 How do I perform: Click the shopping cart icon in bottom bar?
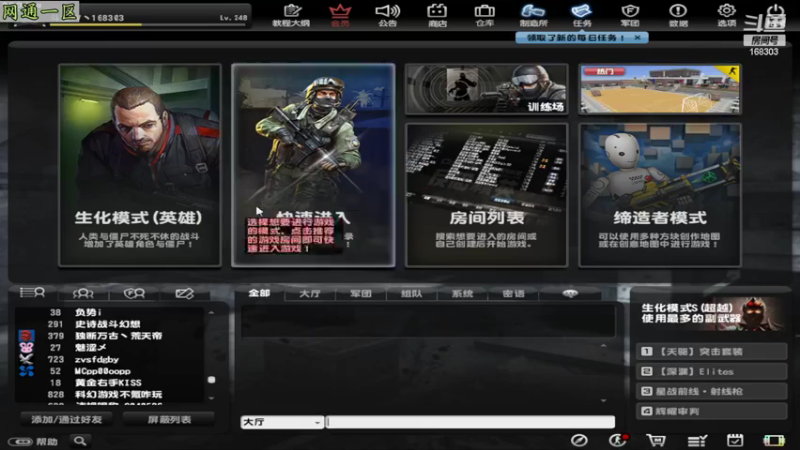point(656,440)
